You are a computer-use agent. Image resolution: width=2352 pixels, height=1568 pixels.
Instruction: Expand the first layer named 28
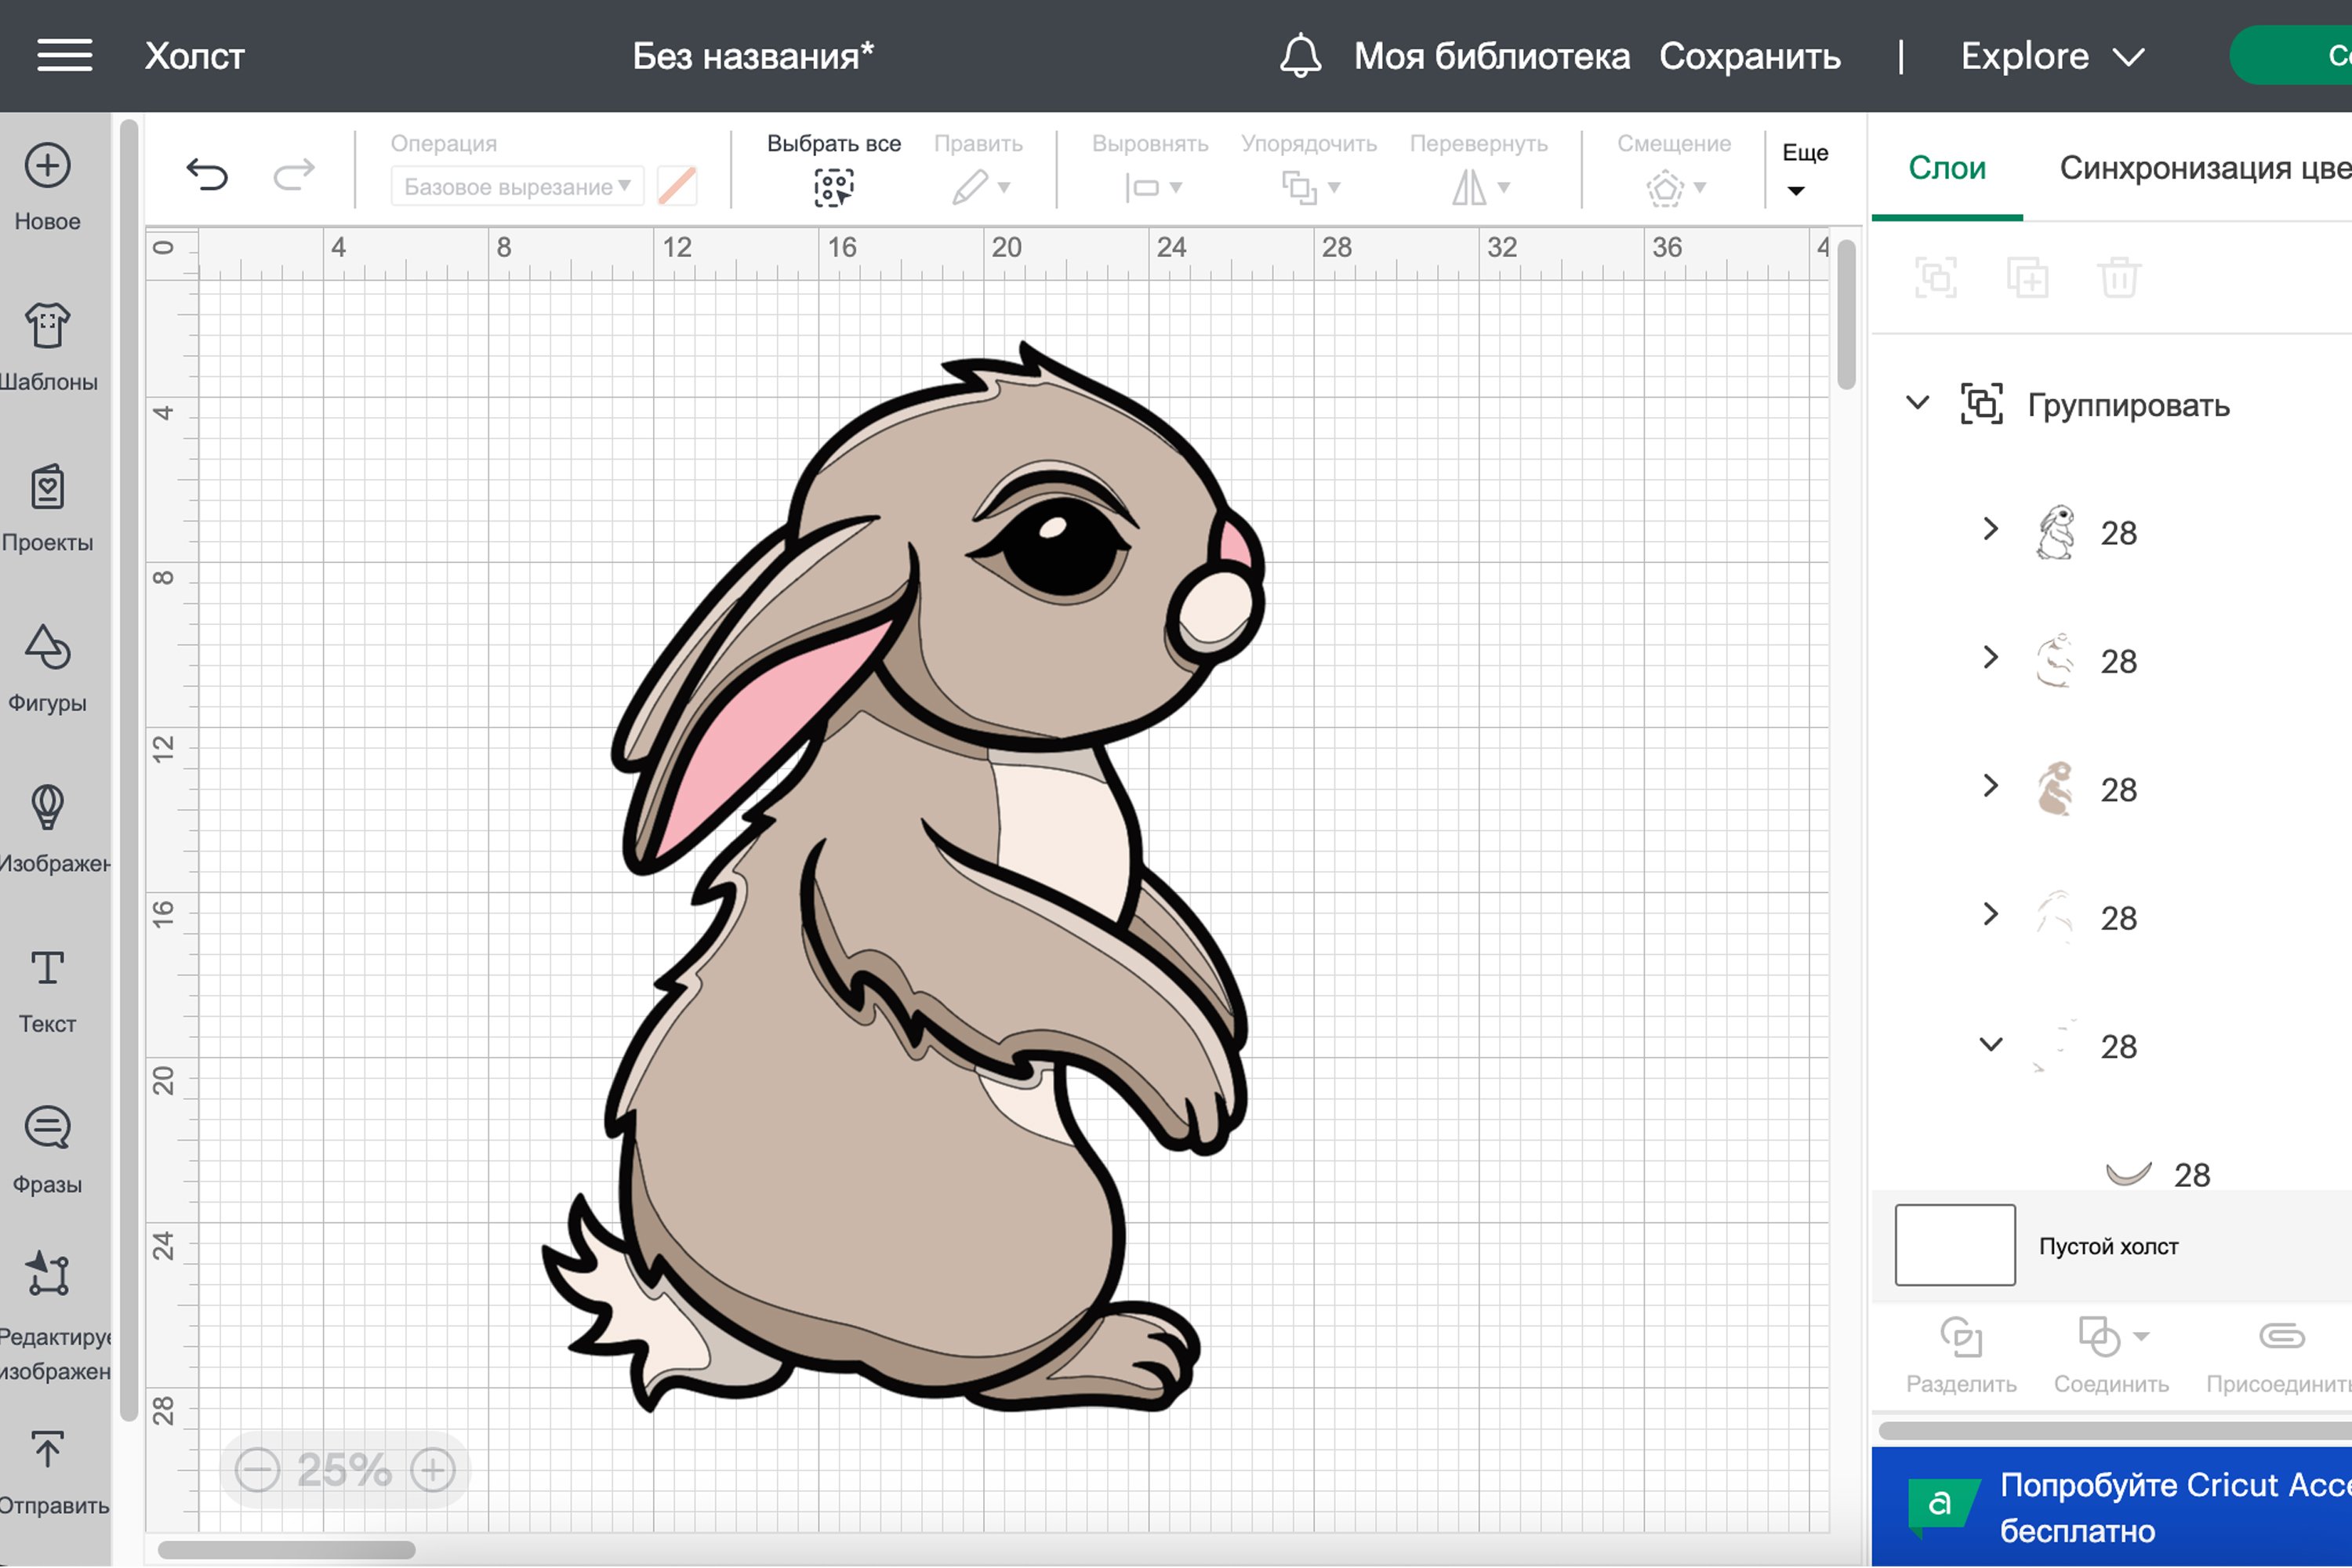[x=1990, y=529]
